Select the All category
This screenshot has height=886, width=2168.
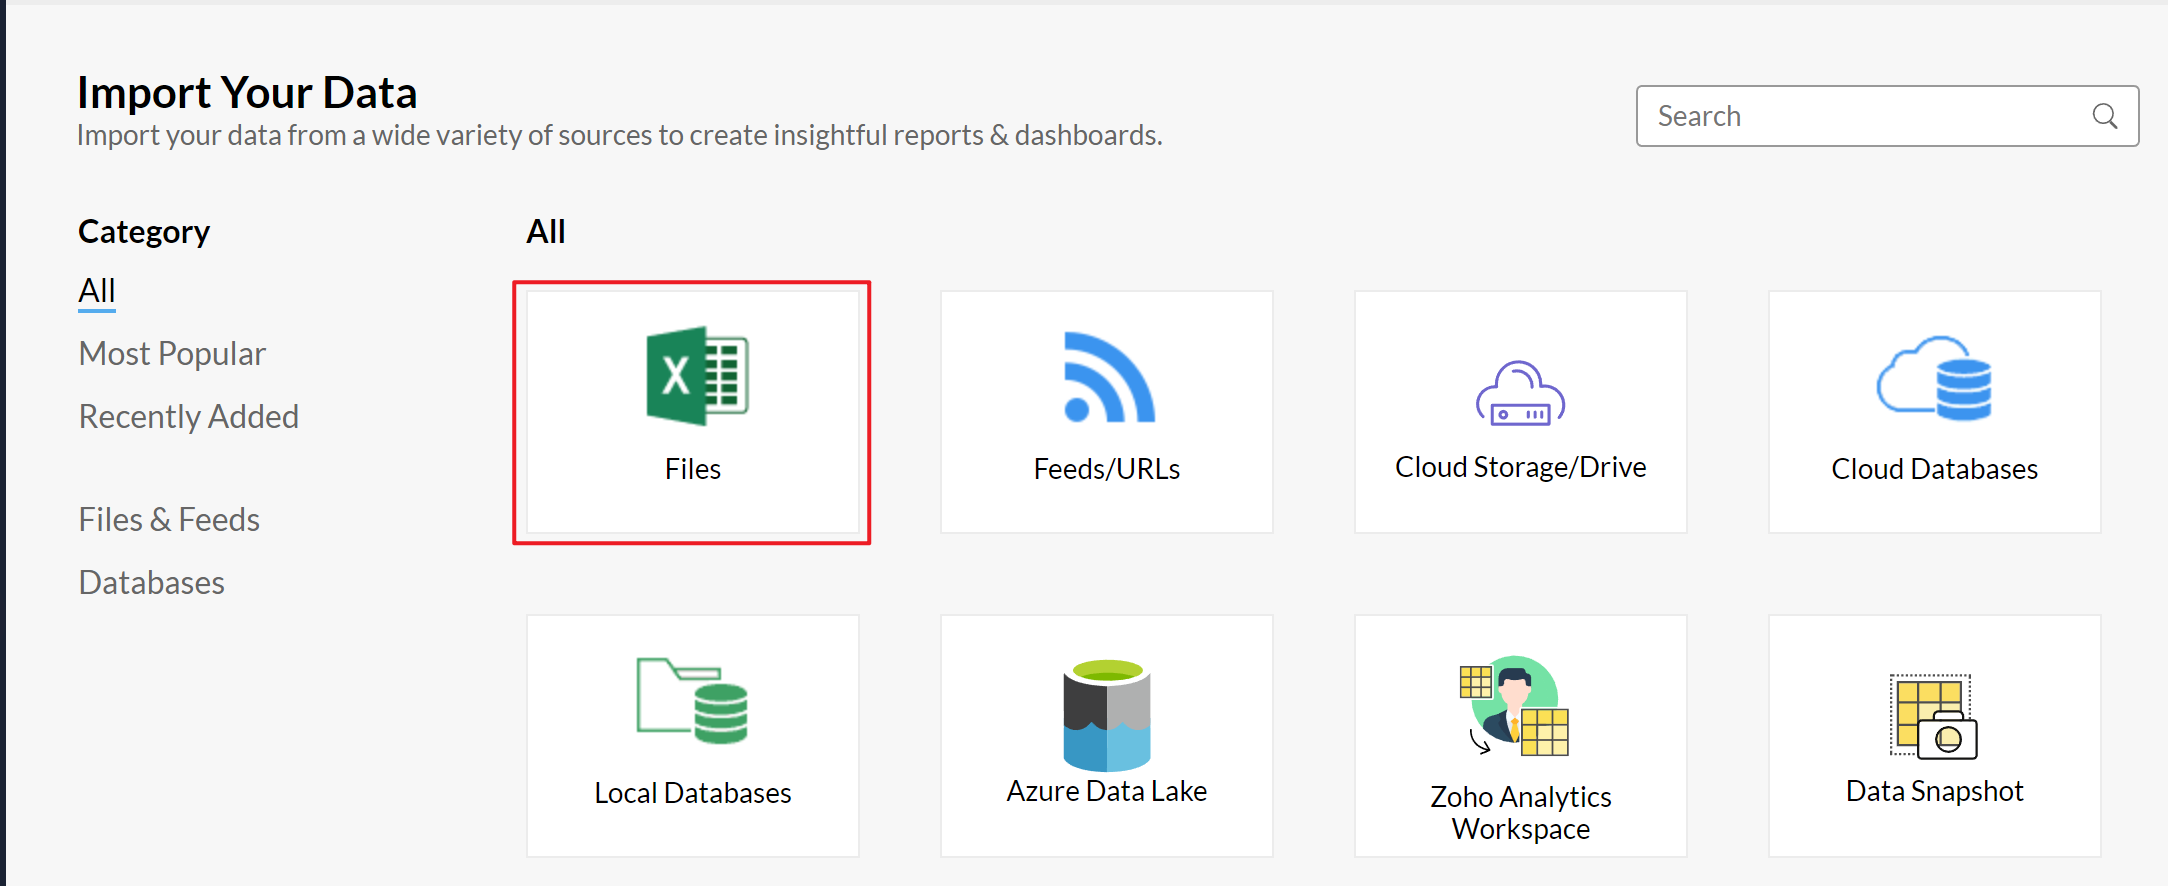click(x=97, y=291)
